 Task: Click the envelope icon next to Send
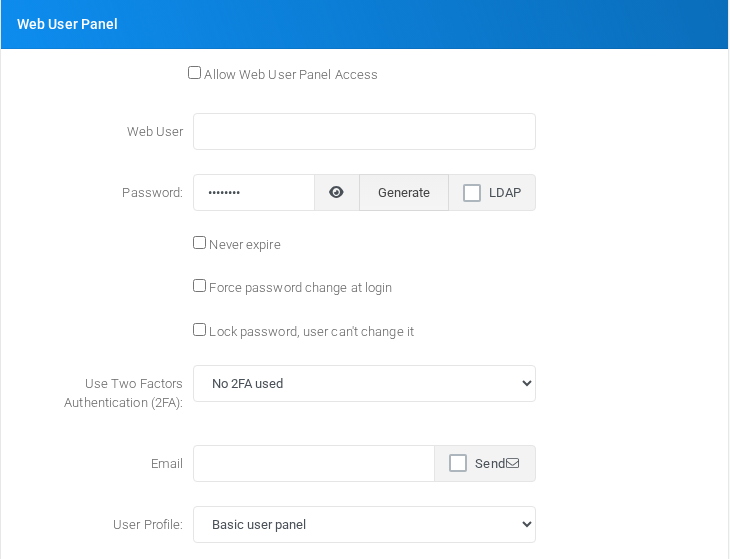point(513,463)
